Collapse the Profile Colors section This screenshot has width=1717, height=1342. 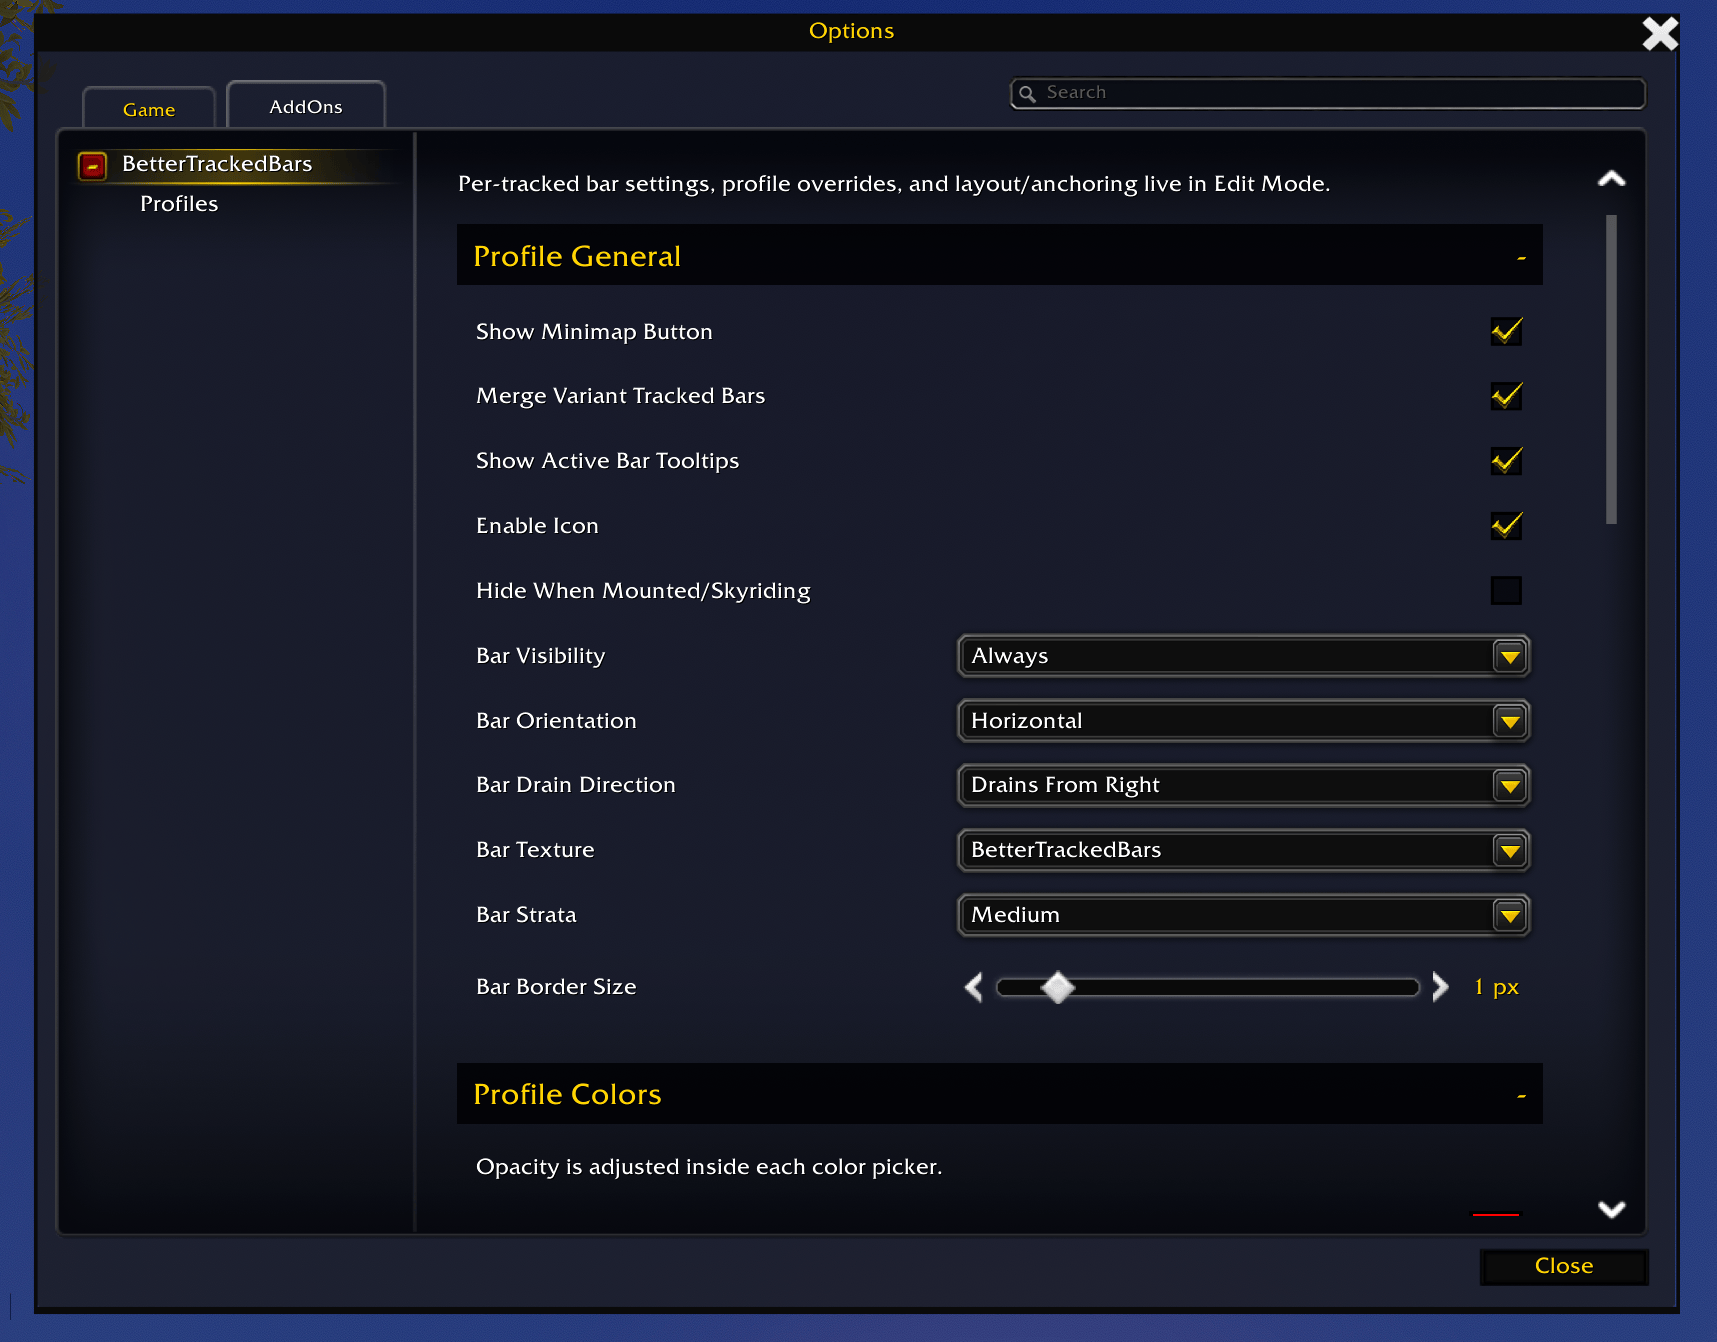click(x=1521, y=1096)
